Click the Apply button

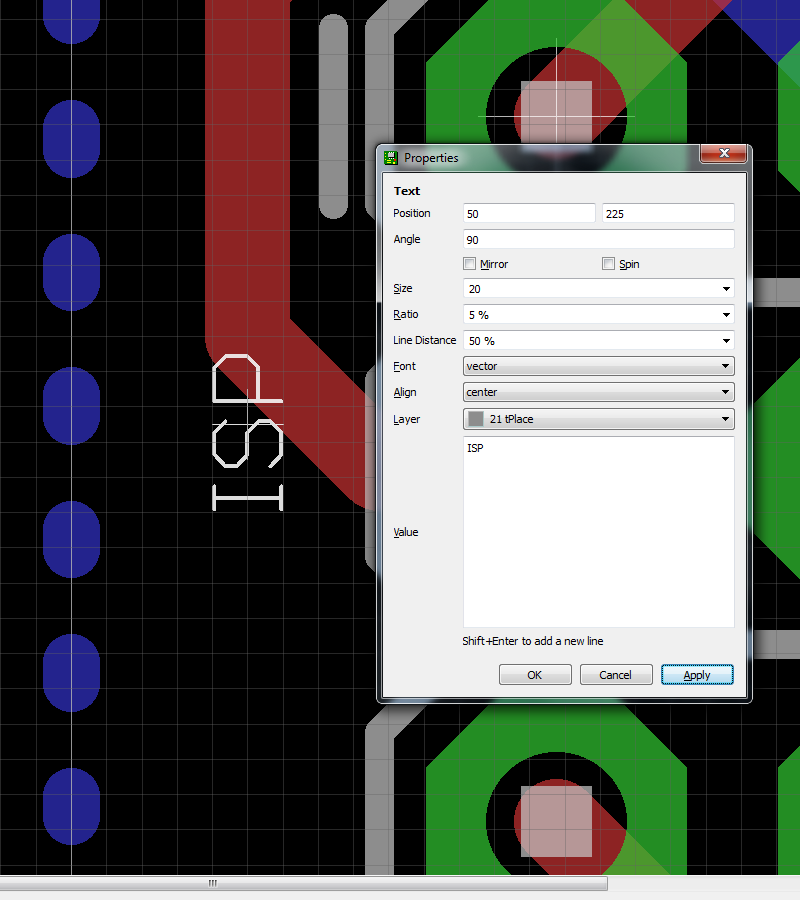click(697, 675)
